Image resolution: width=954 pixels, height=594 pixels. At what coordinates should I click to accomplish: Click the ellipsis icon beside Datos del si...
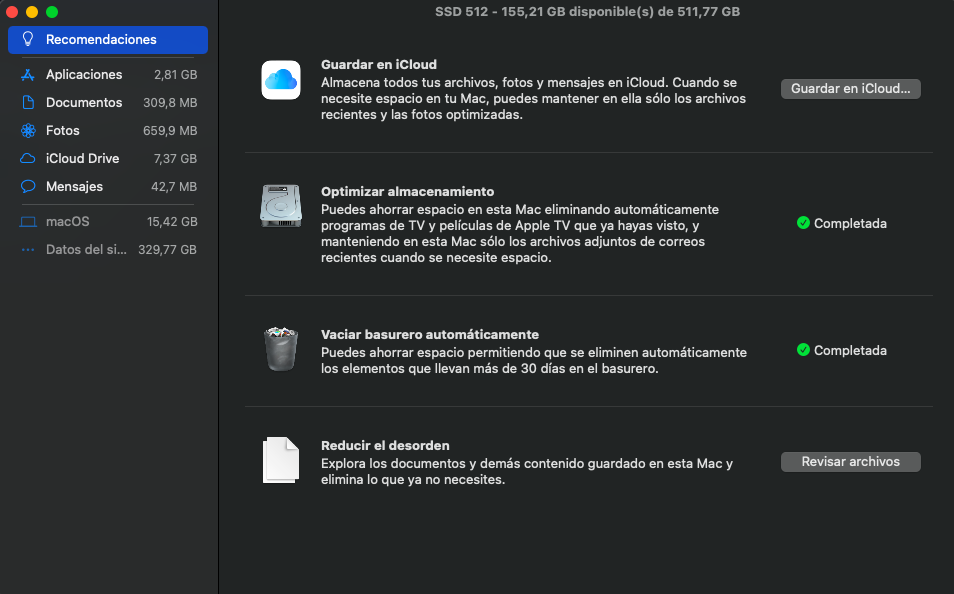pyautogui.click(x=28, y=250)
